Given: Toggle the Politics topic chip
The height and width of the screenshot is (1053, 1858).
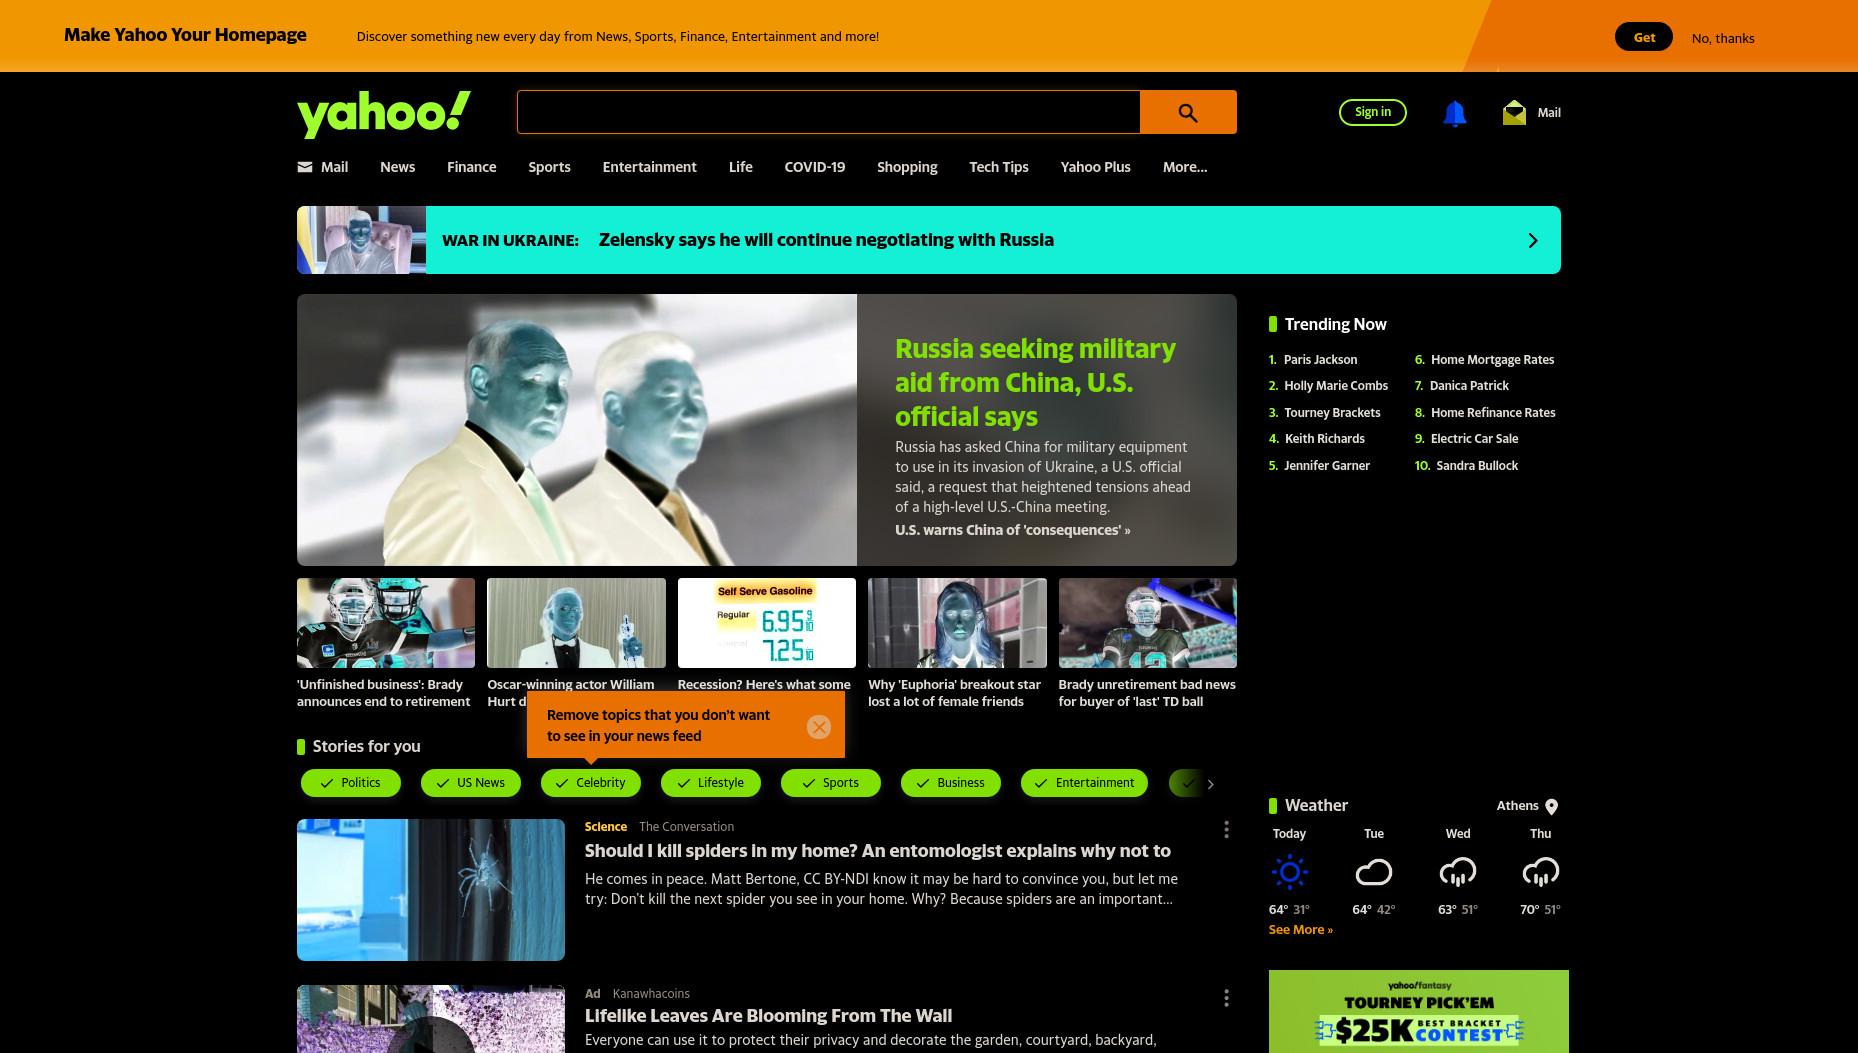Looking at the screenshot, I should tap(351, 783).
